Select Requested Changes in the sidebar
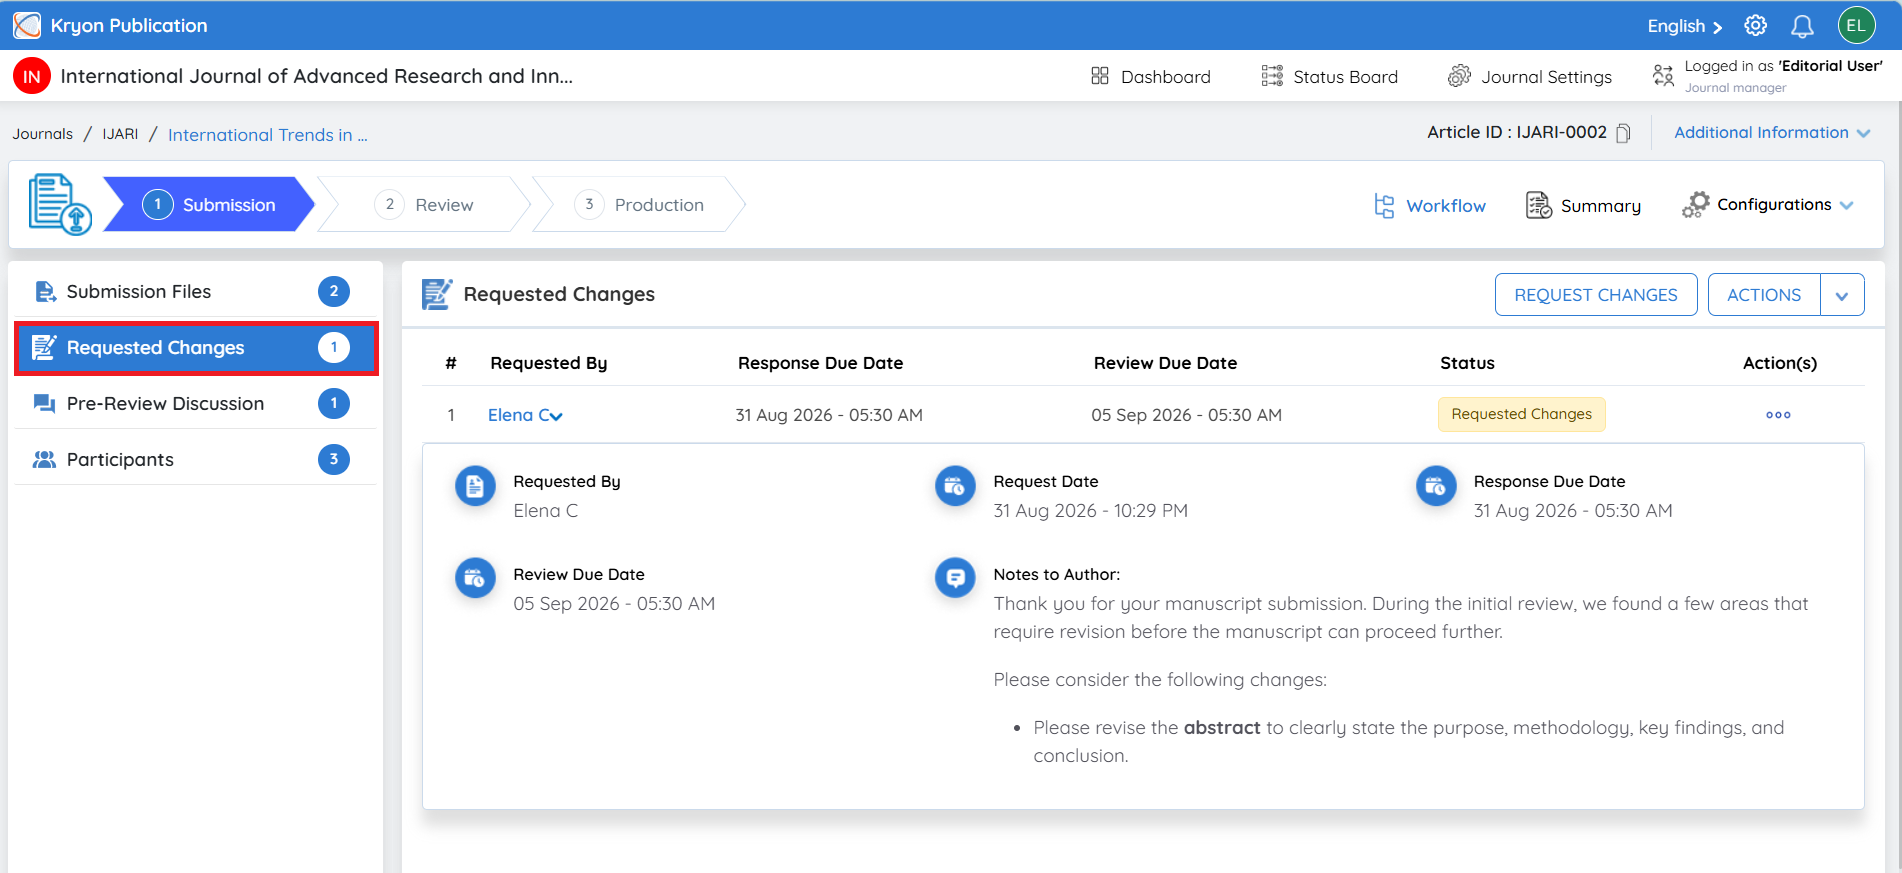 pyautogui.click(x=196, y=348)
